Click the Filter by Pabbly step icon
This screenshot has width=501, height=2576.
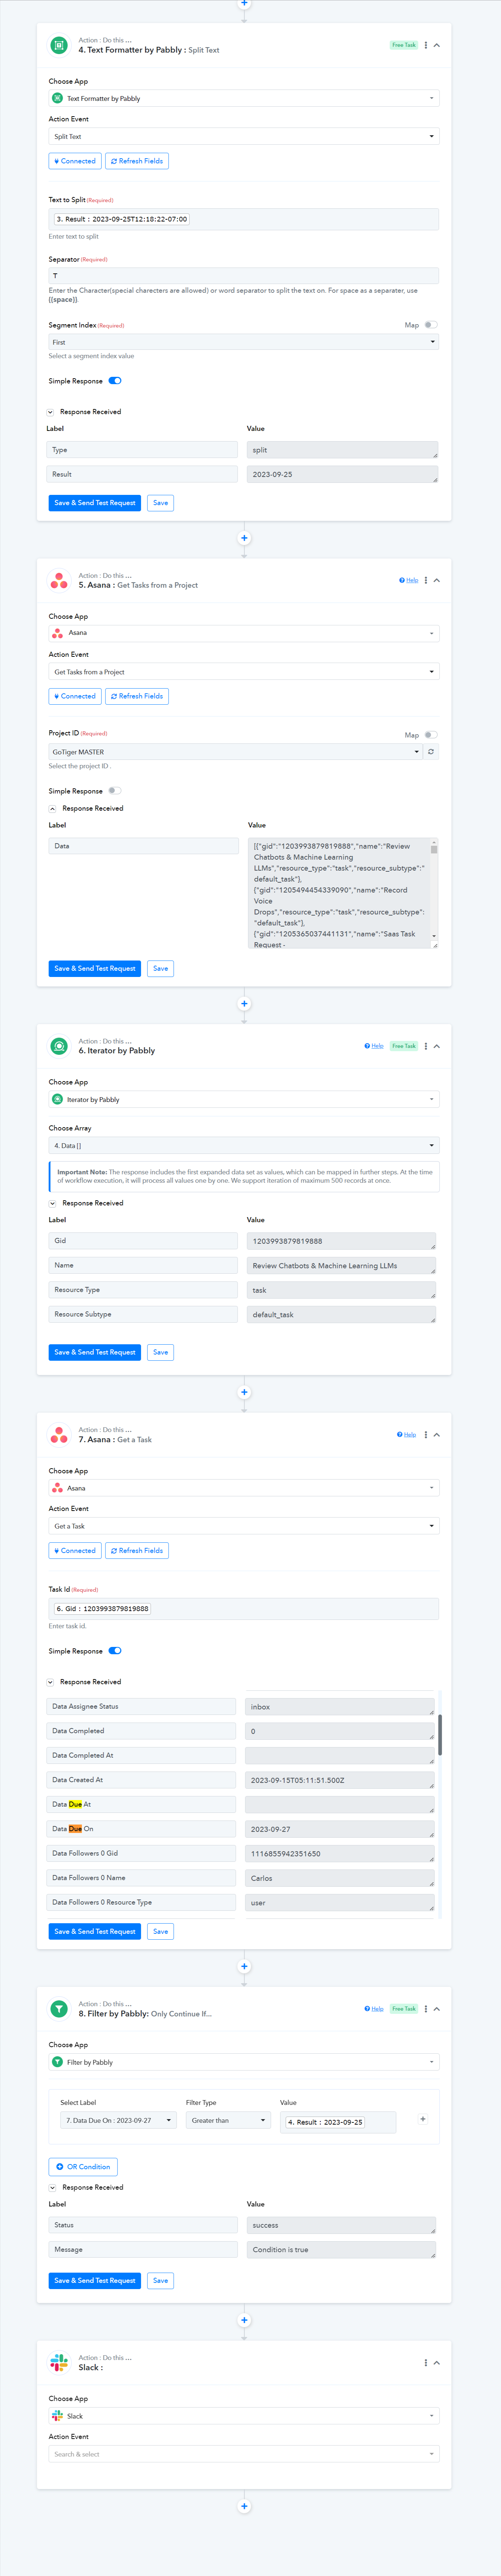(x=59, y=2009)
